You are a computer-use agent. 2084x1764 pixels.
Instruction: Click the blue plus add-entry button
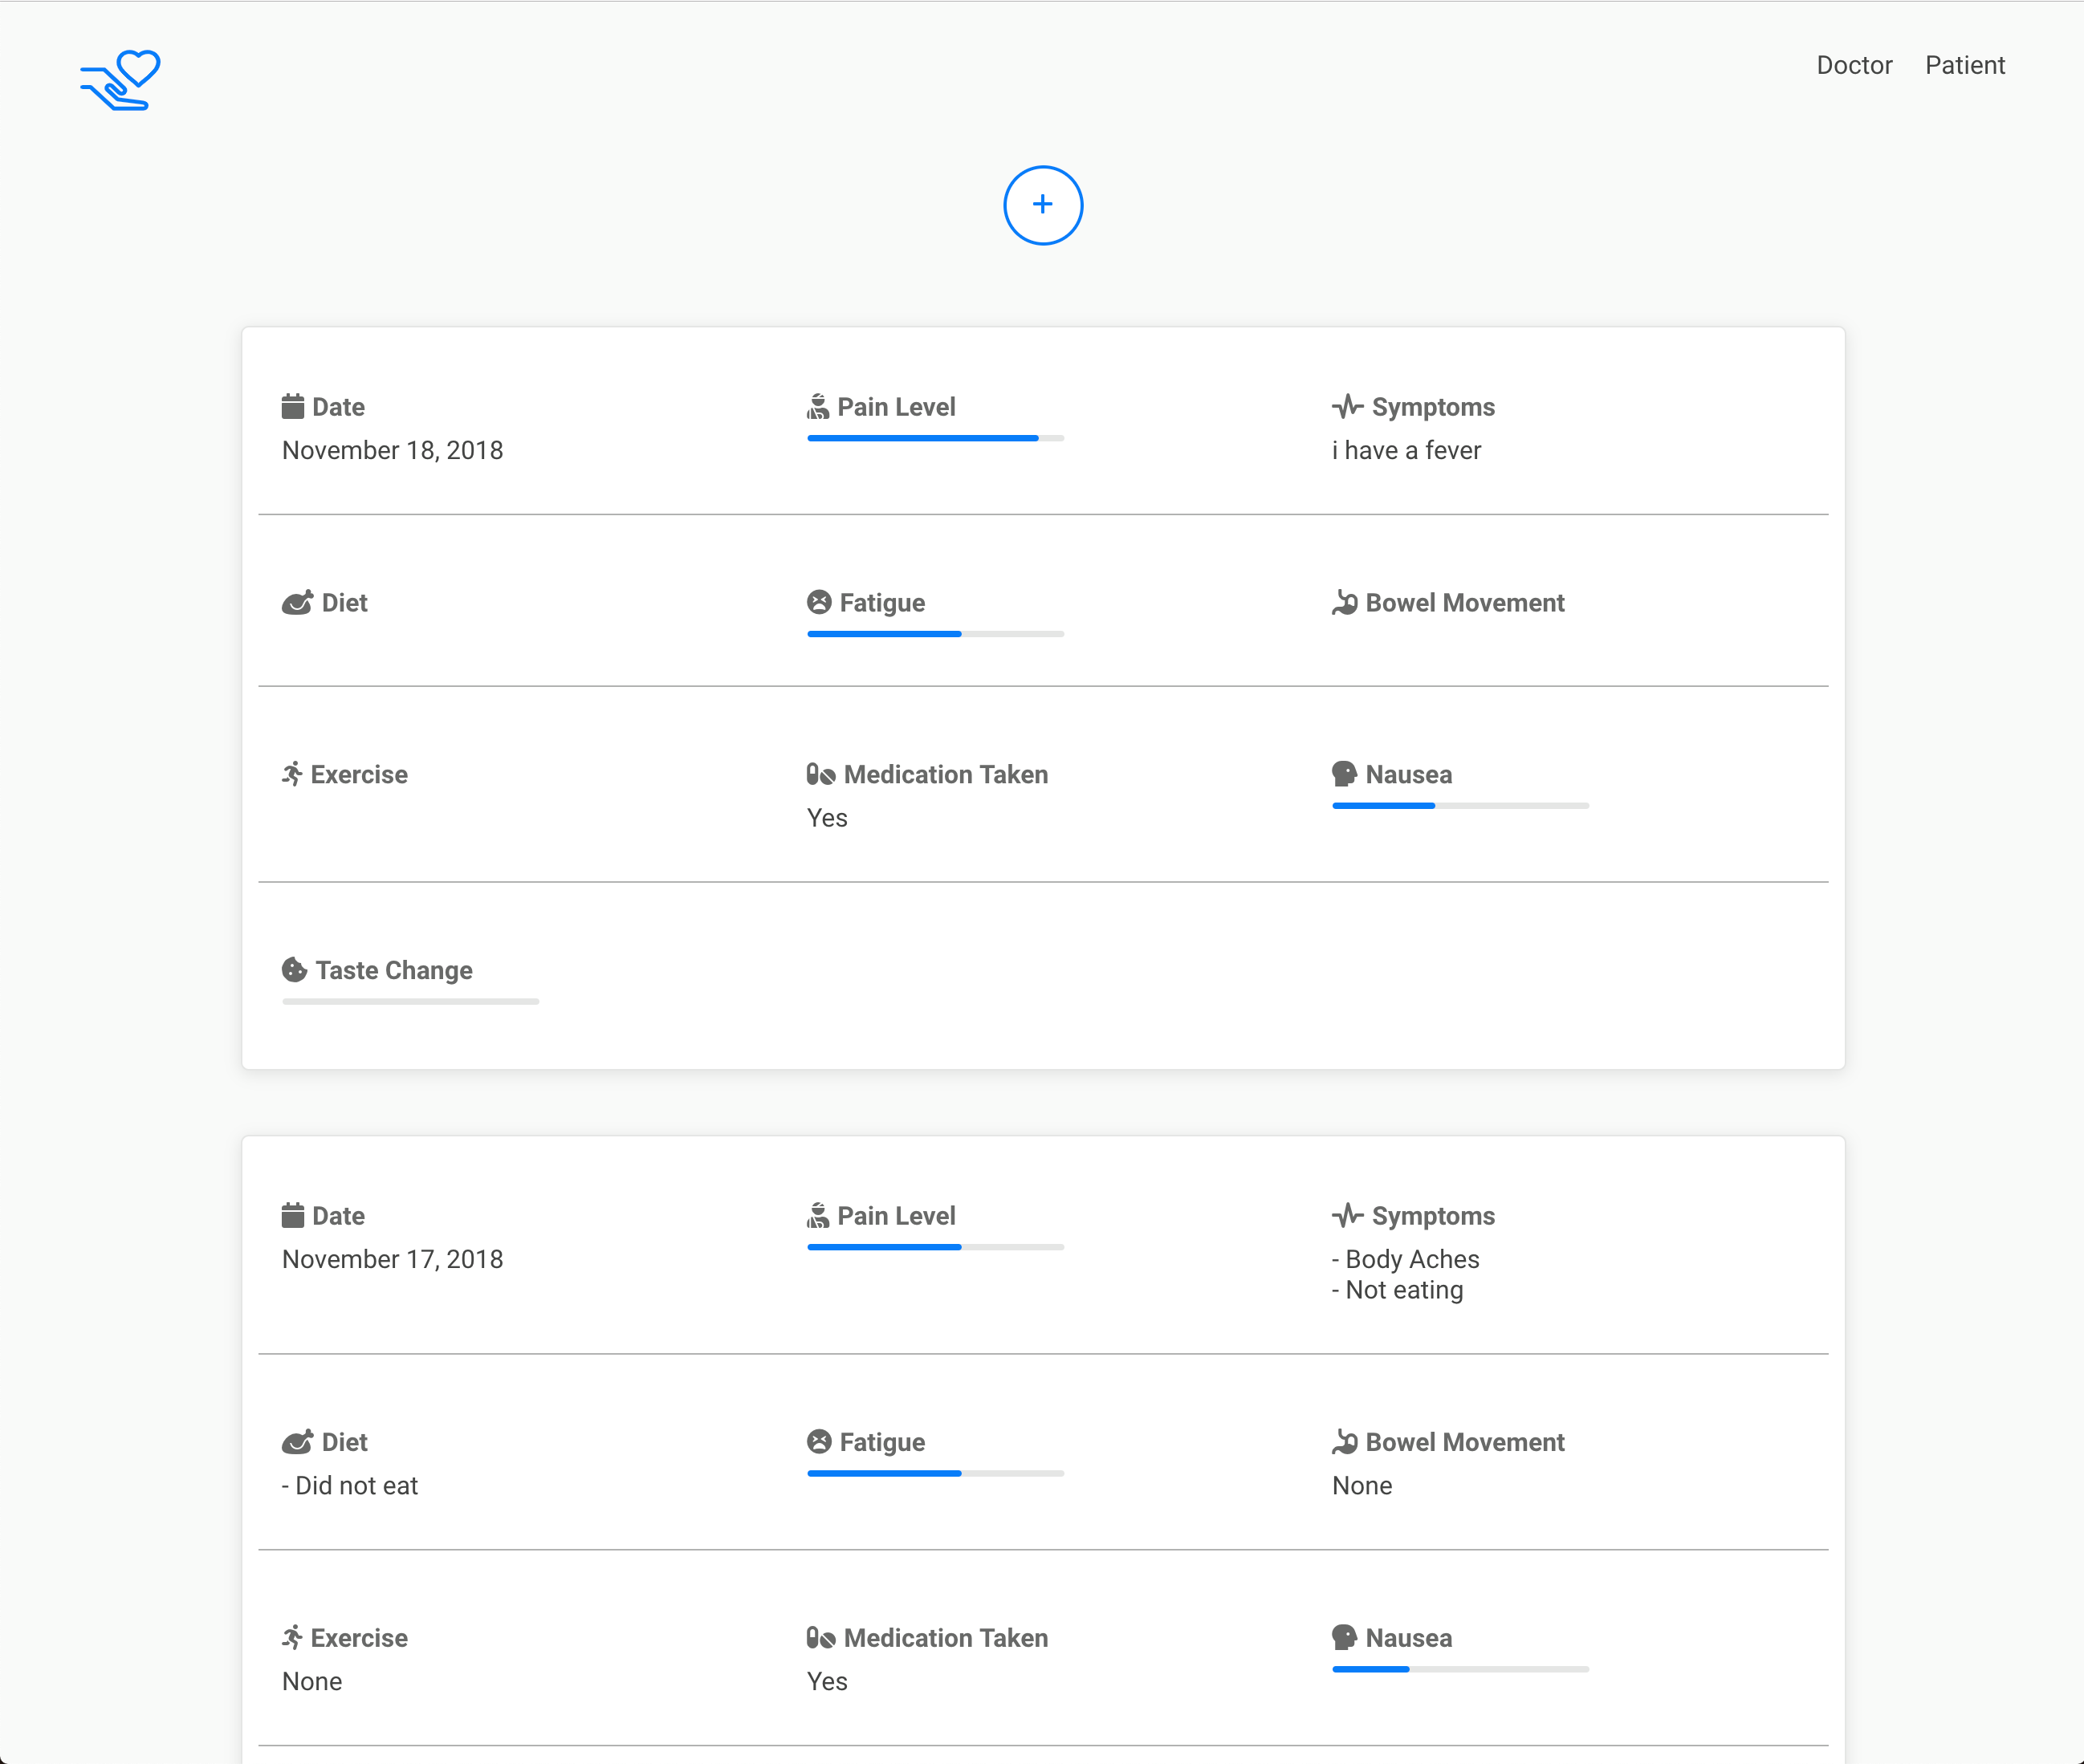1042,205
